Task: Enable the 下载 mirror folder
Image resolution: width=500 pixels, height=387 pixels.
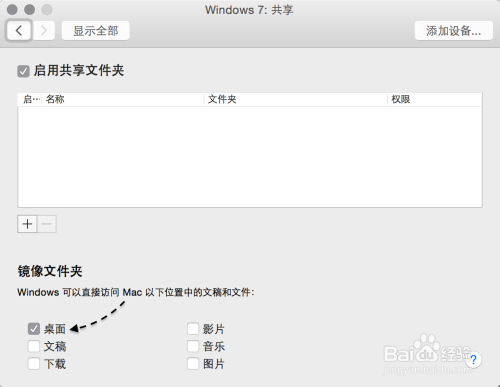Action: [x=34, y=364]
